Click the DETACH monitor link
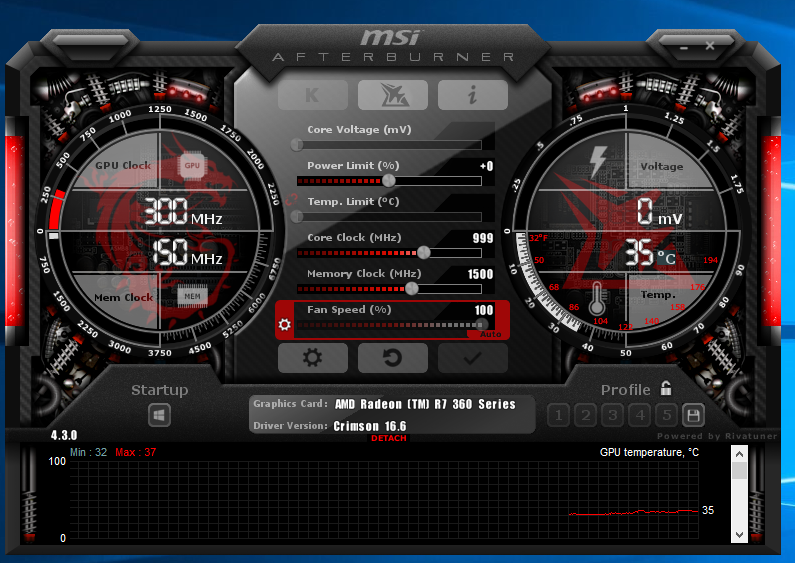795x565 pixels. 389,438
